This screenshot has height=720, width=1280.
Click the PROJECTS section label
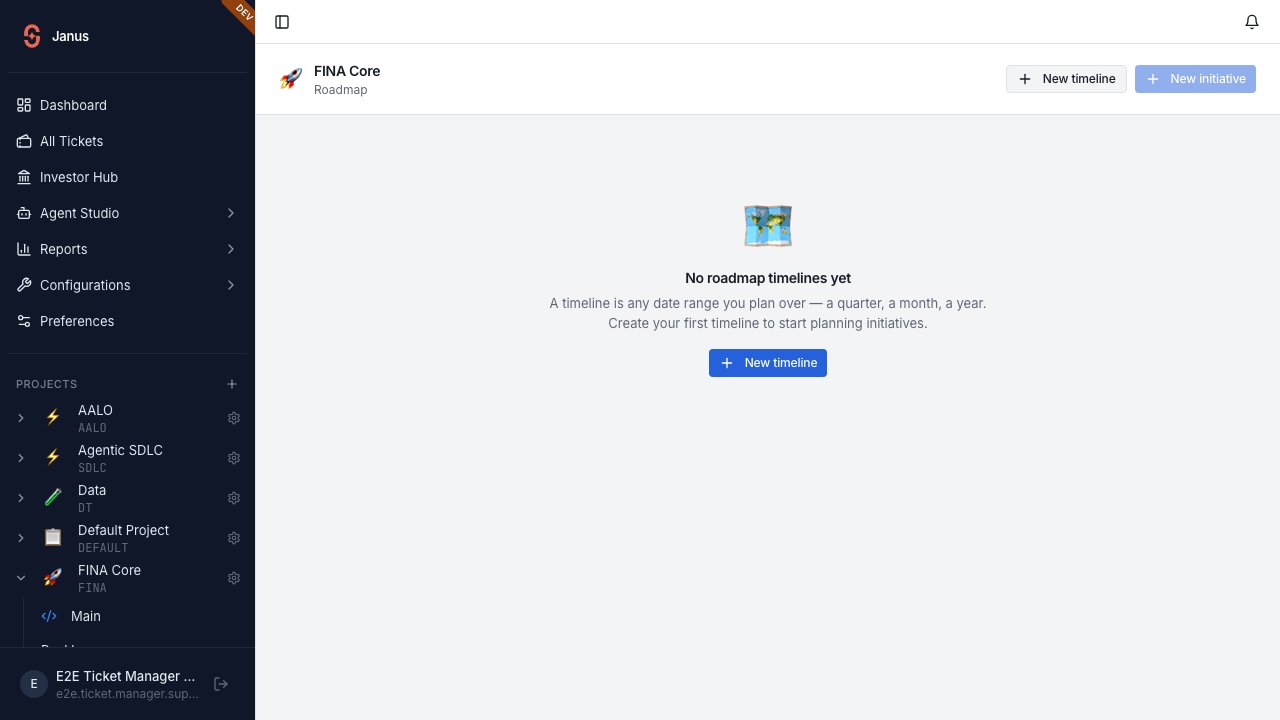coord(46,384)
